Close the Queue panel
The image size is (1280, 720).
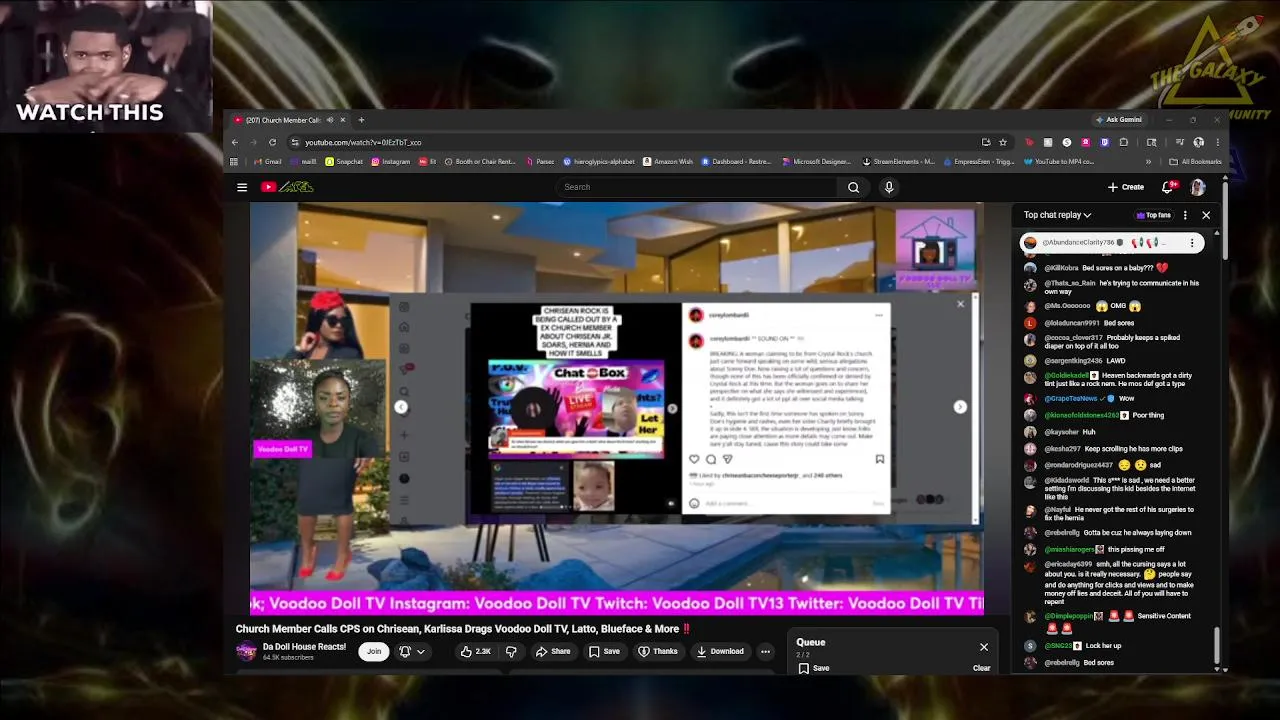pyautogui.click(x=984, y=647)
